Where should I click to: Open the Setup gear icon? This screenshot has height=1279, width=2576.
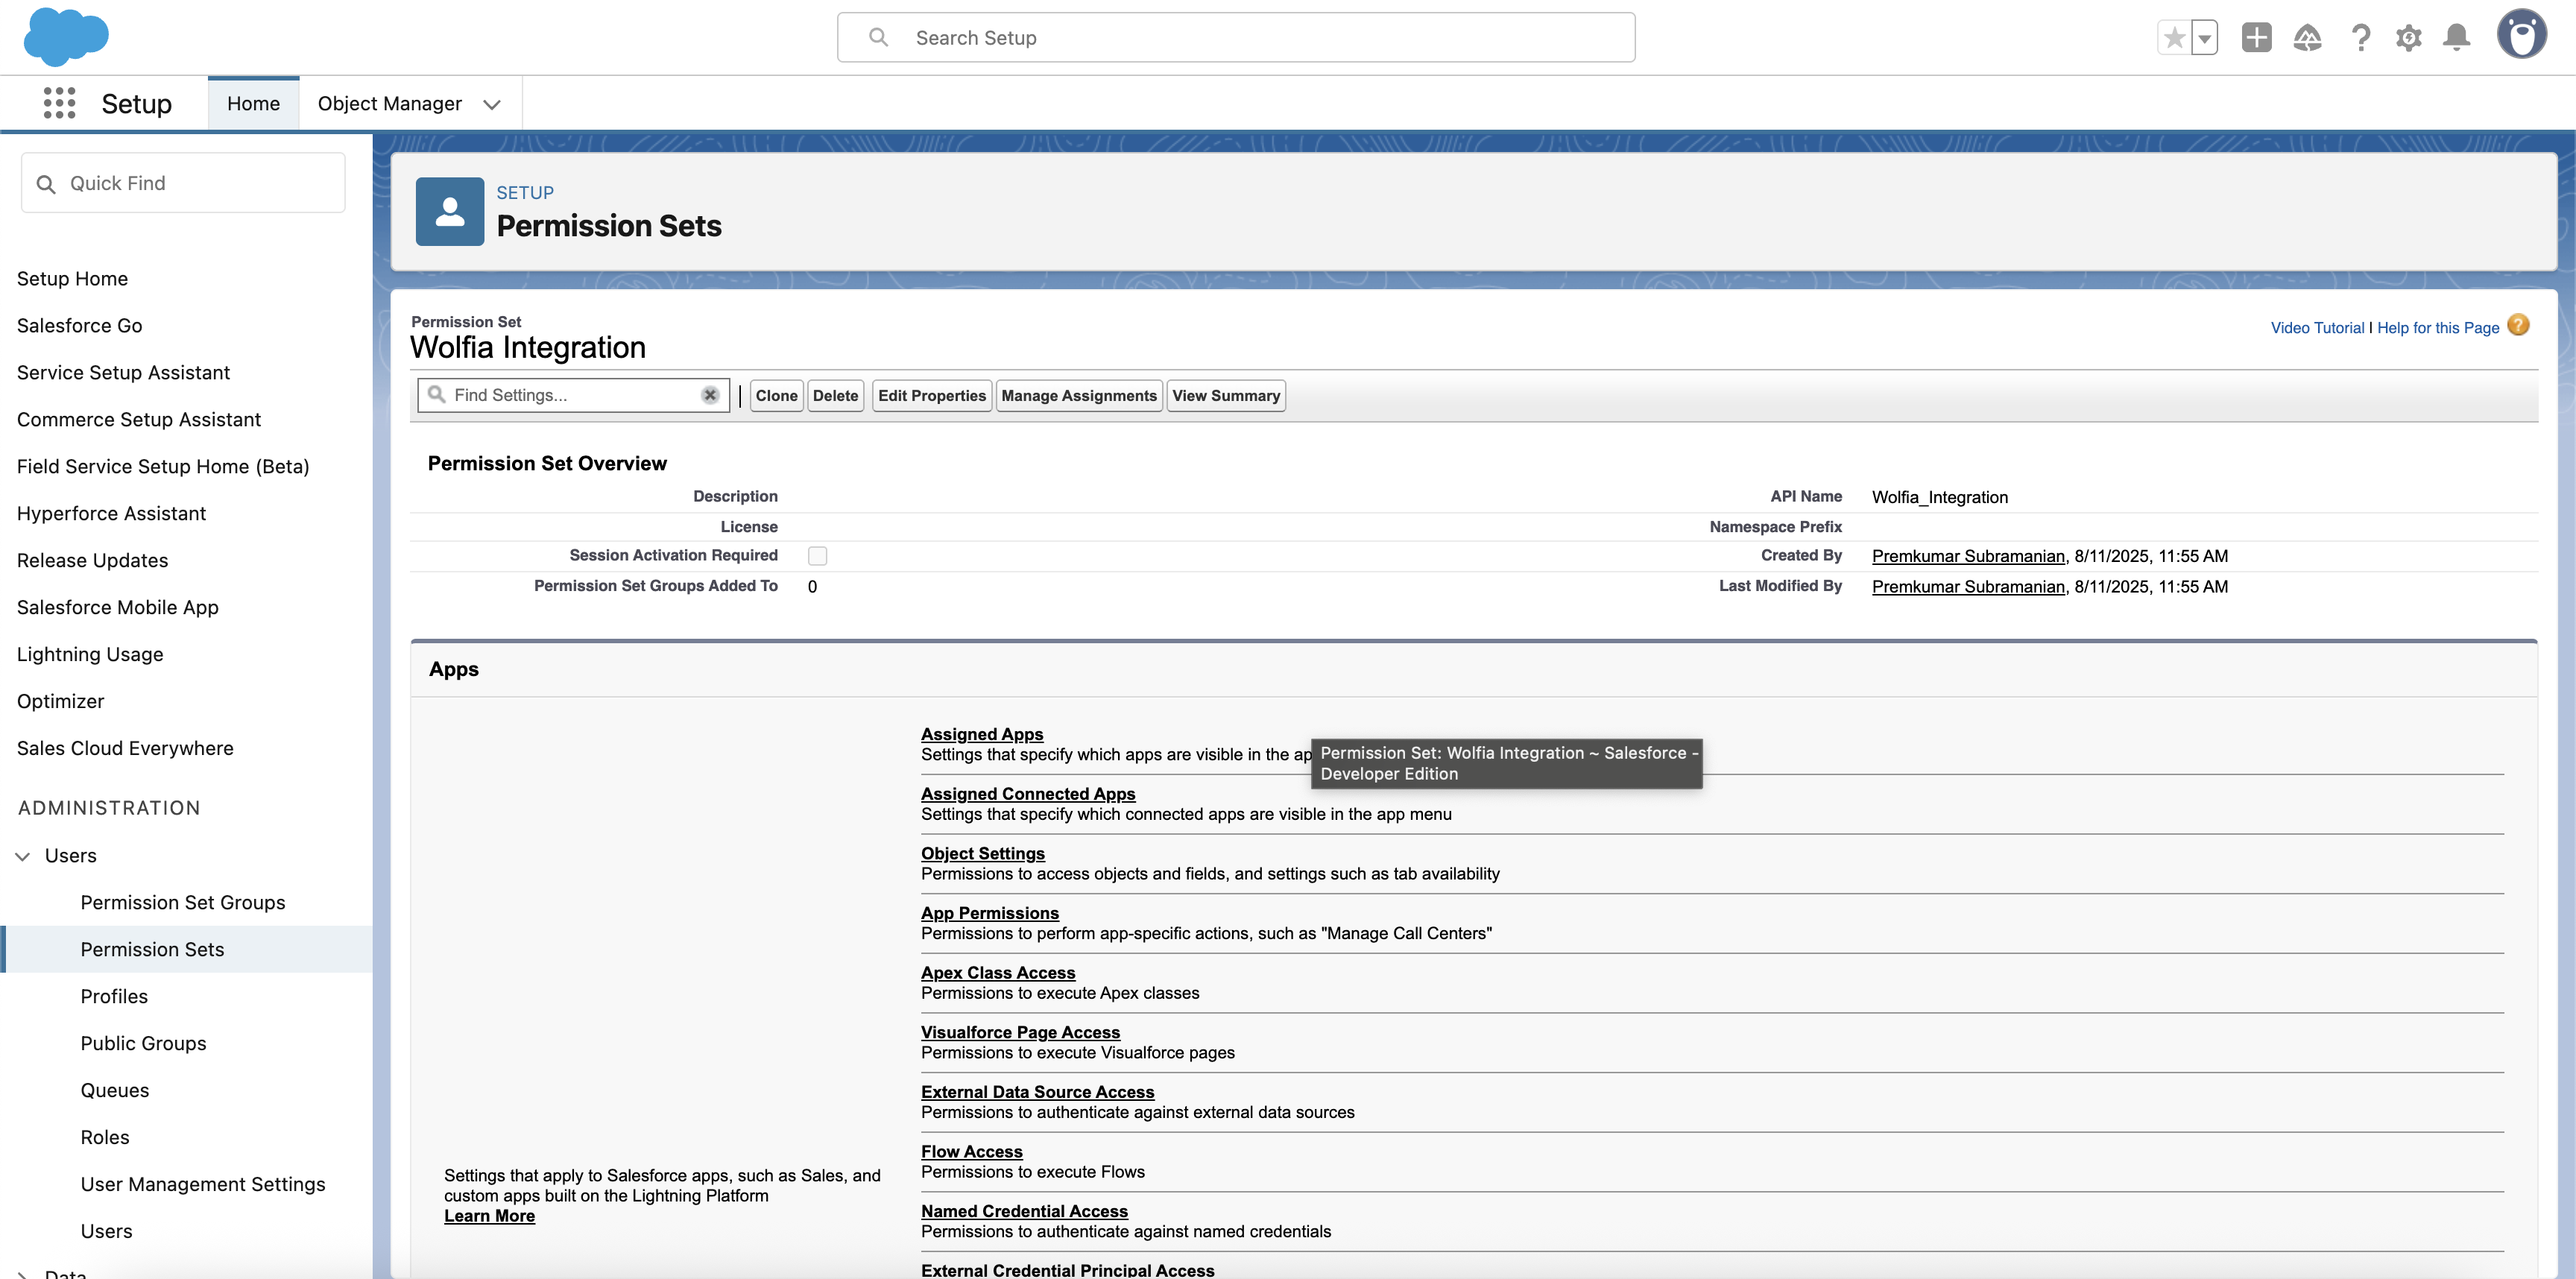(x=2409, y=37)
